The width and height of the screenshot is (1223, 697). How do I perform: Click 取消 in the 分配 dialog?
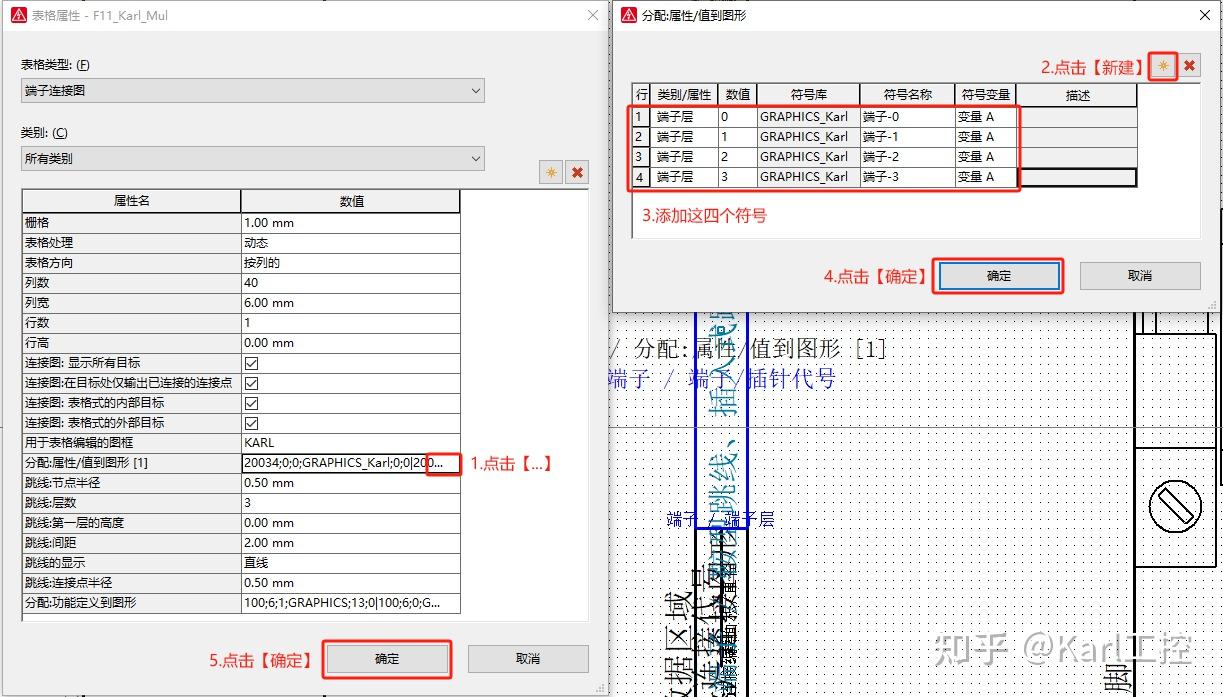(x=1139, y=275)
